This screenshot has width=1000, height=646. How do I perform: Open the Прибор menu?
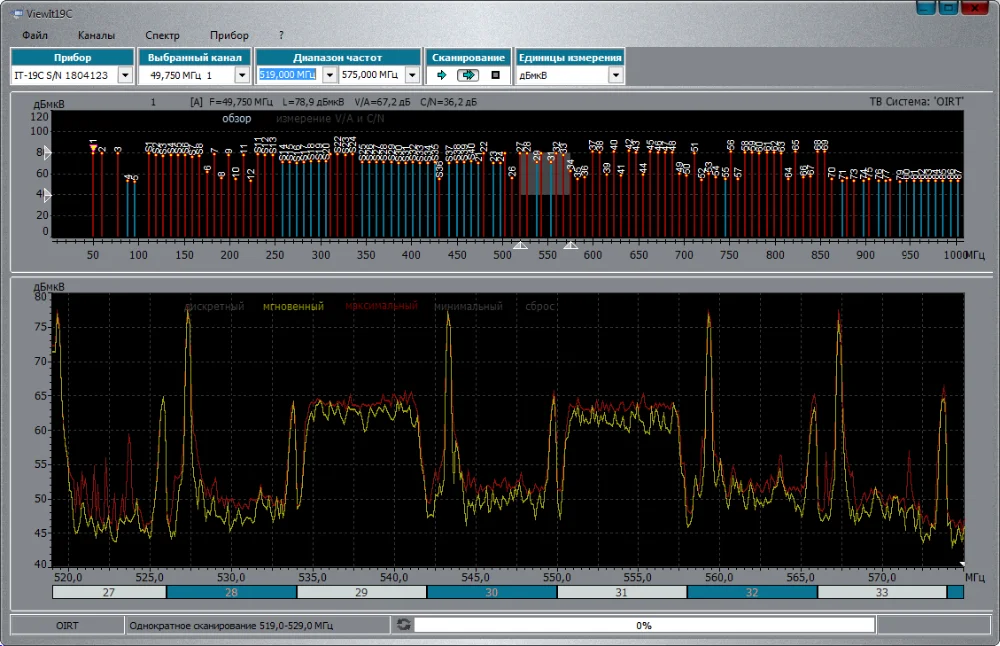click(229, 35)
